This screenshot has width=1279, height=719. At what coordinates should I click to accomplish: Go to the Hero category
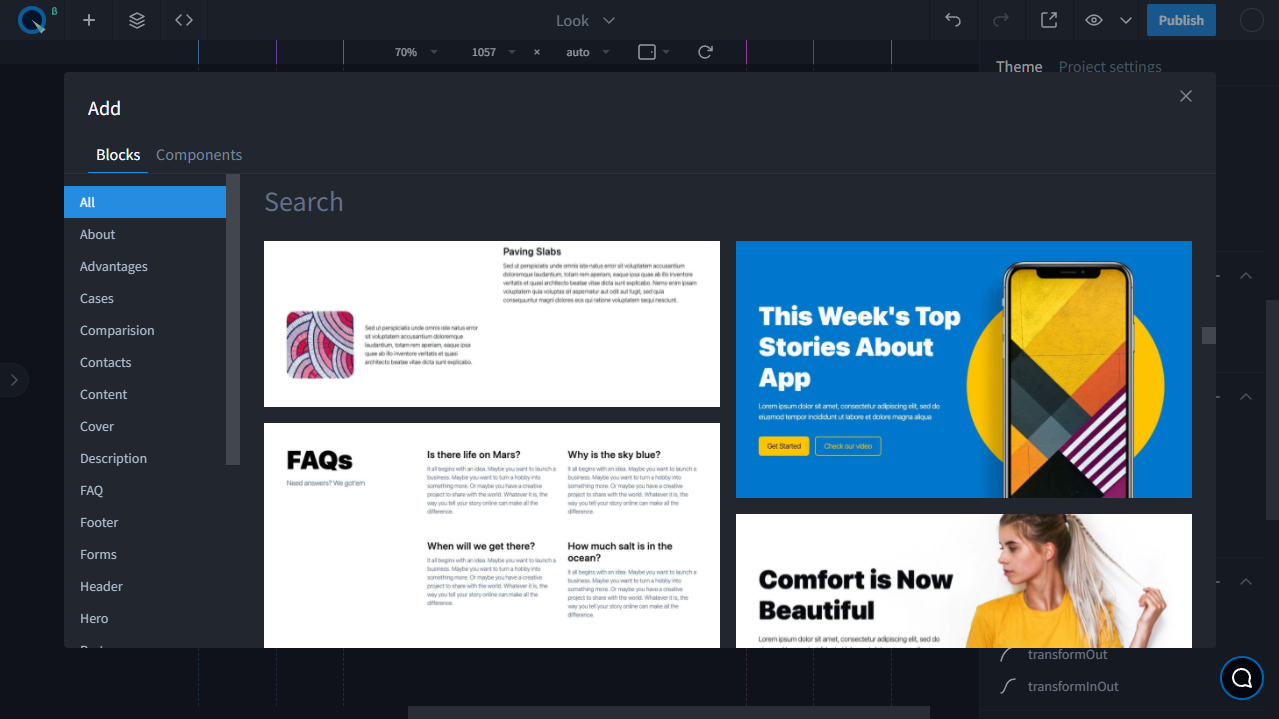(145, 618)
